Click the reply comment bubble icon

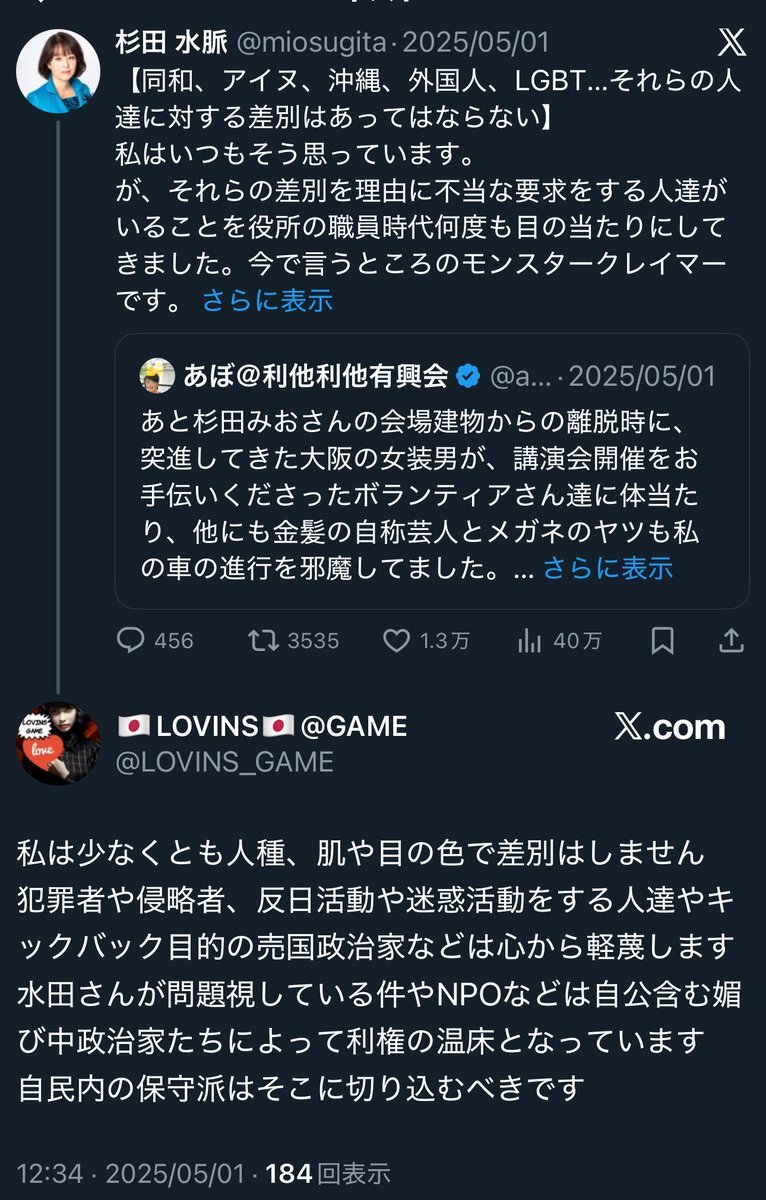tap(131, 641)
